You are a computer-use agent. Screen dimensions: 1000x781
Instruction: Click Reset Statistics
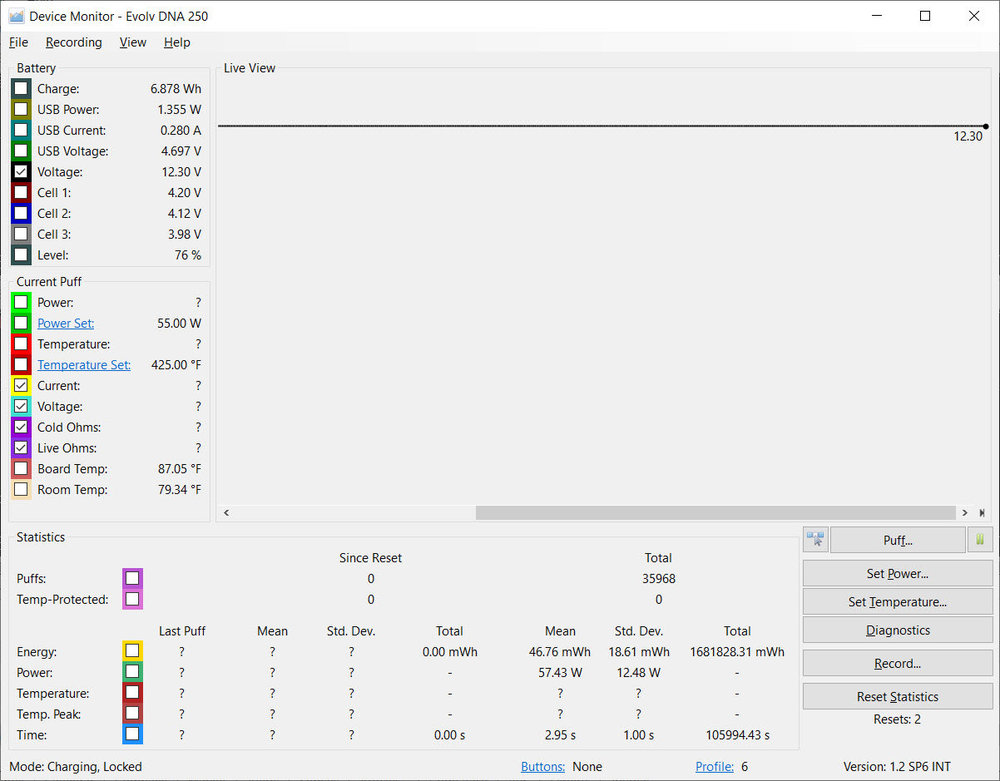[897, 697]
